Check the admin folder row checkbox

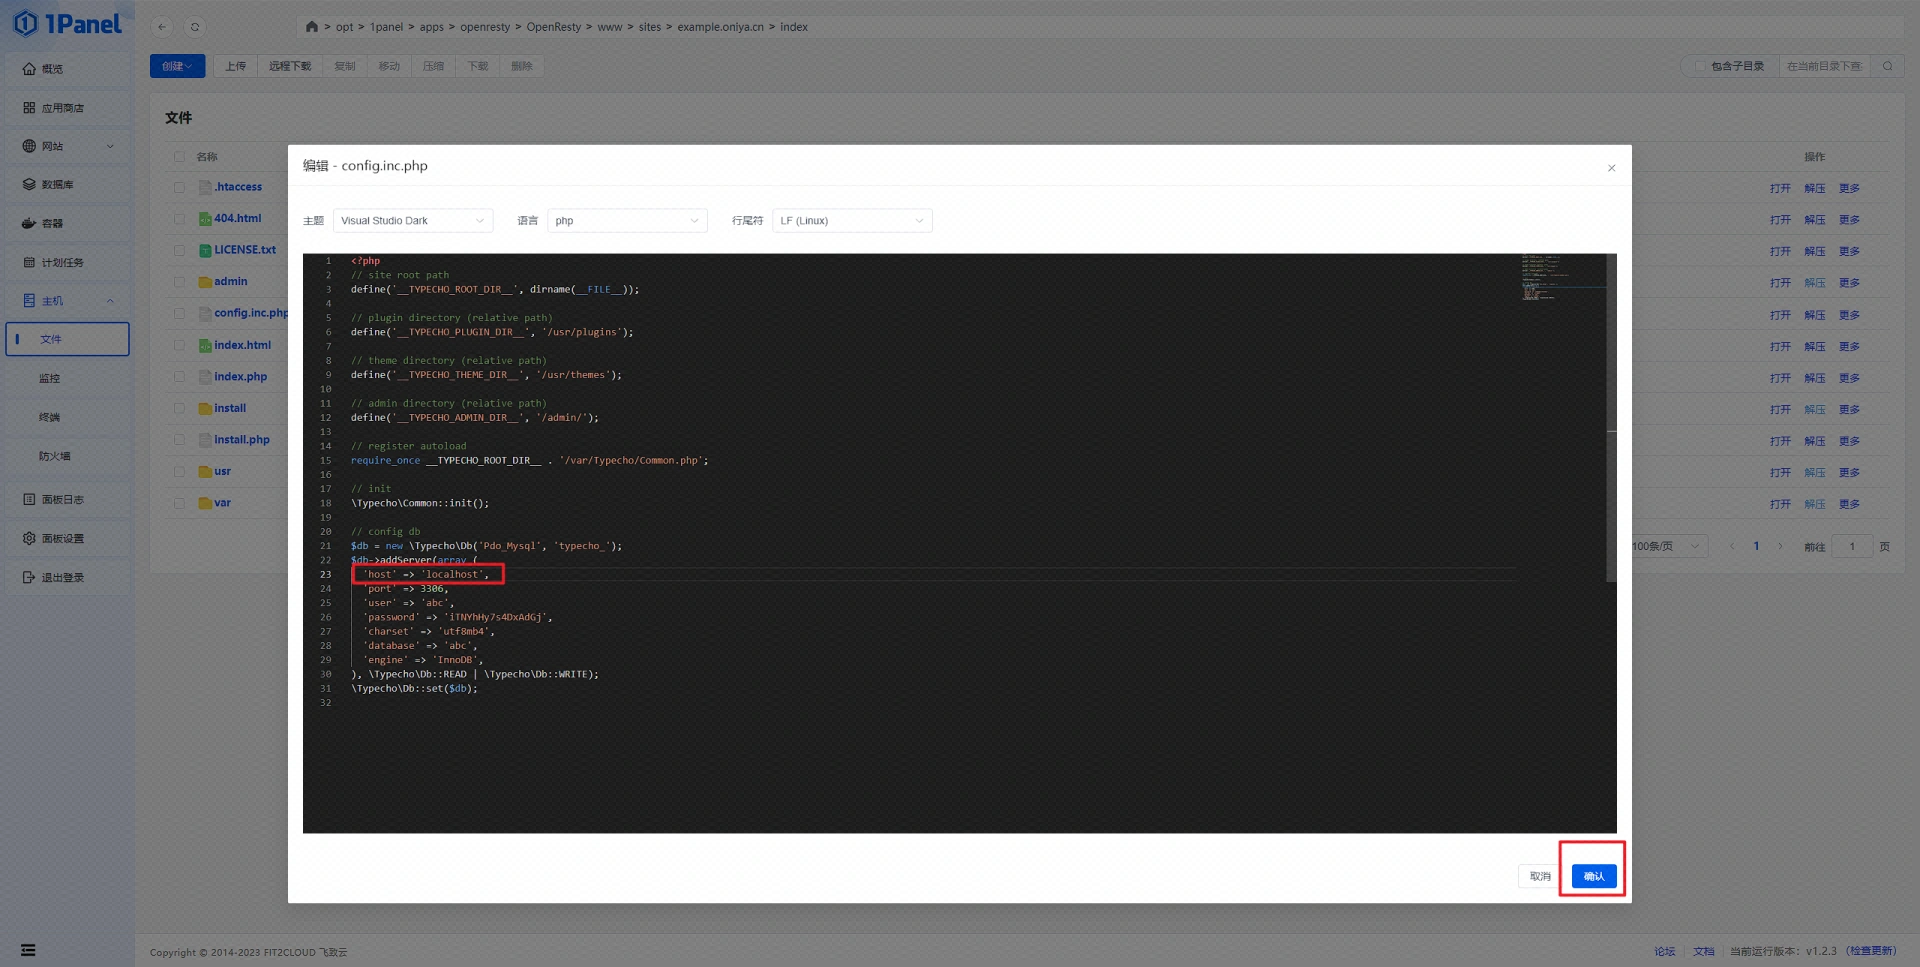click(179, 282)
